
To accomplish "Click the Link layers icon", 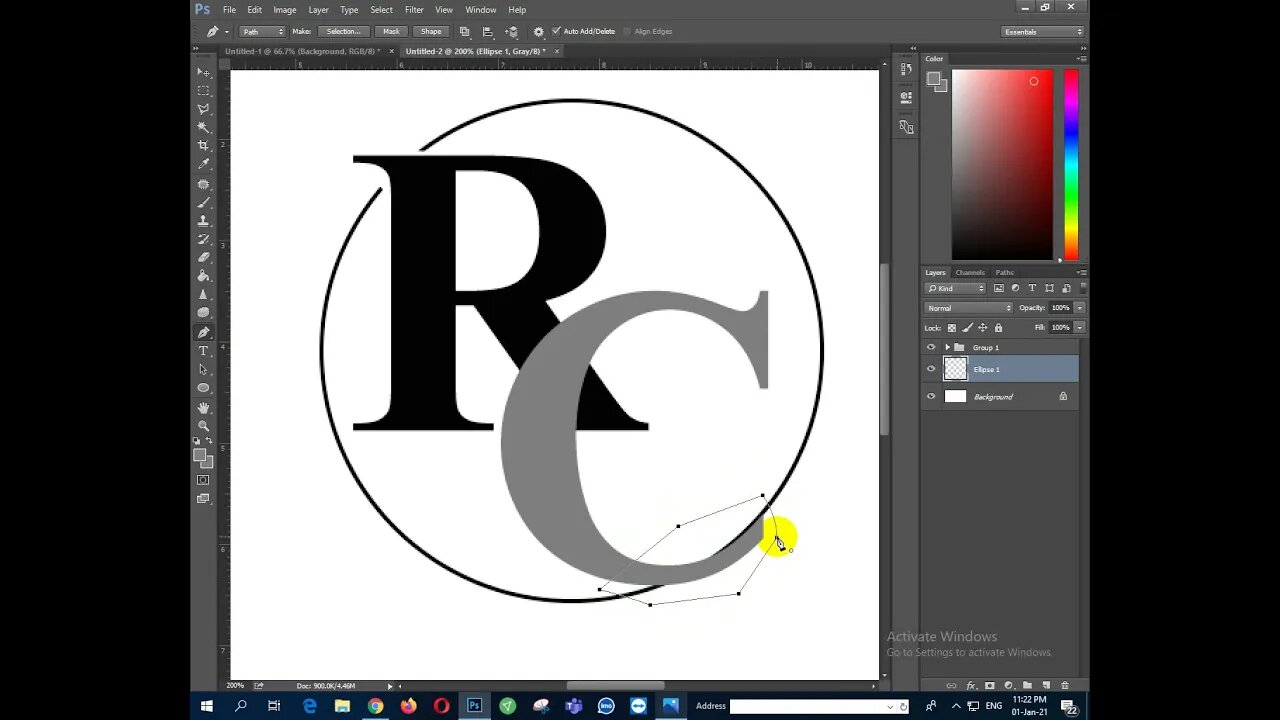I will 951,686.
